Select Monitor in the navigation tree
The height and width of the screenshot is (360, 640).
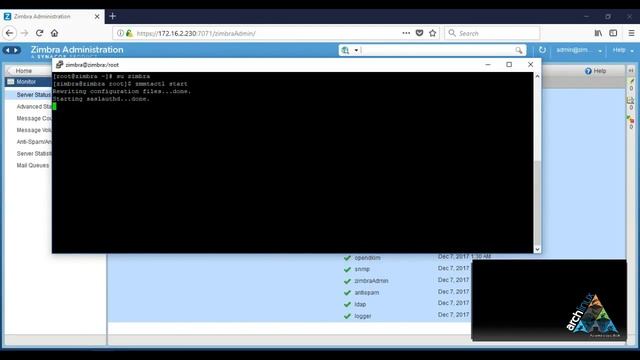click(26, 82)
